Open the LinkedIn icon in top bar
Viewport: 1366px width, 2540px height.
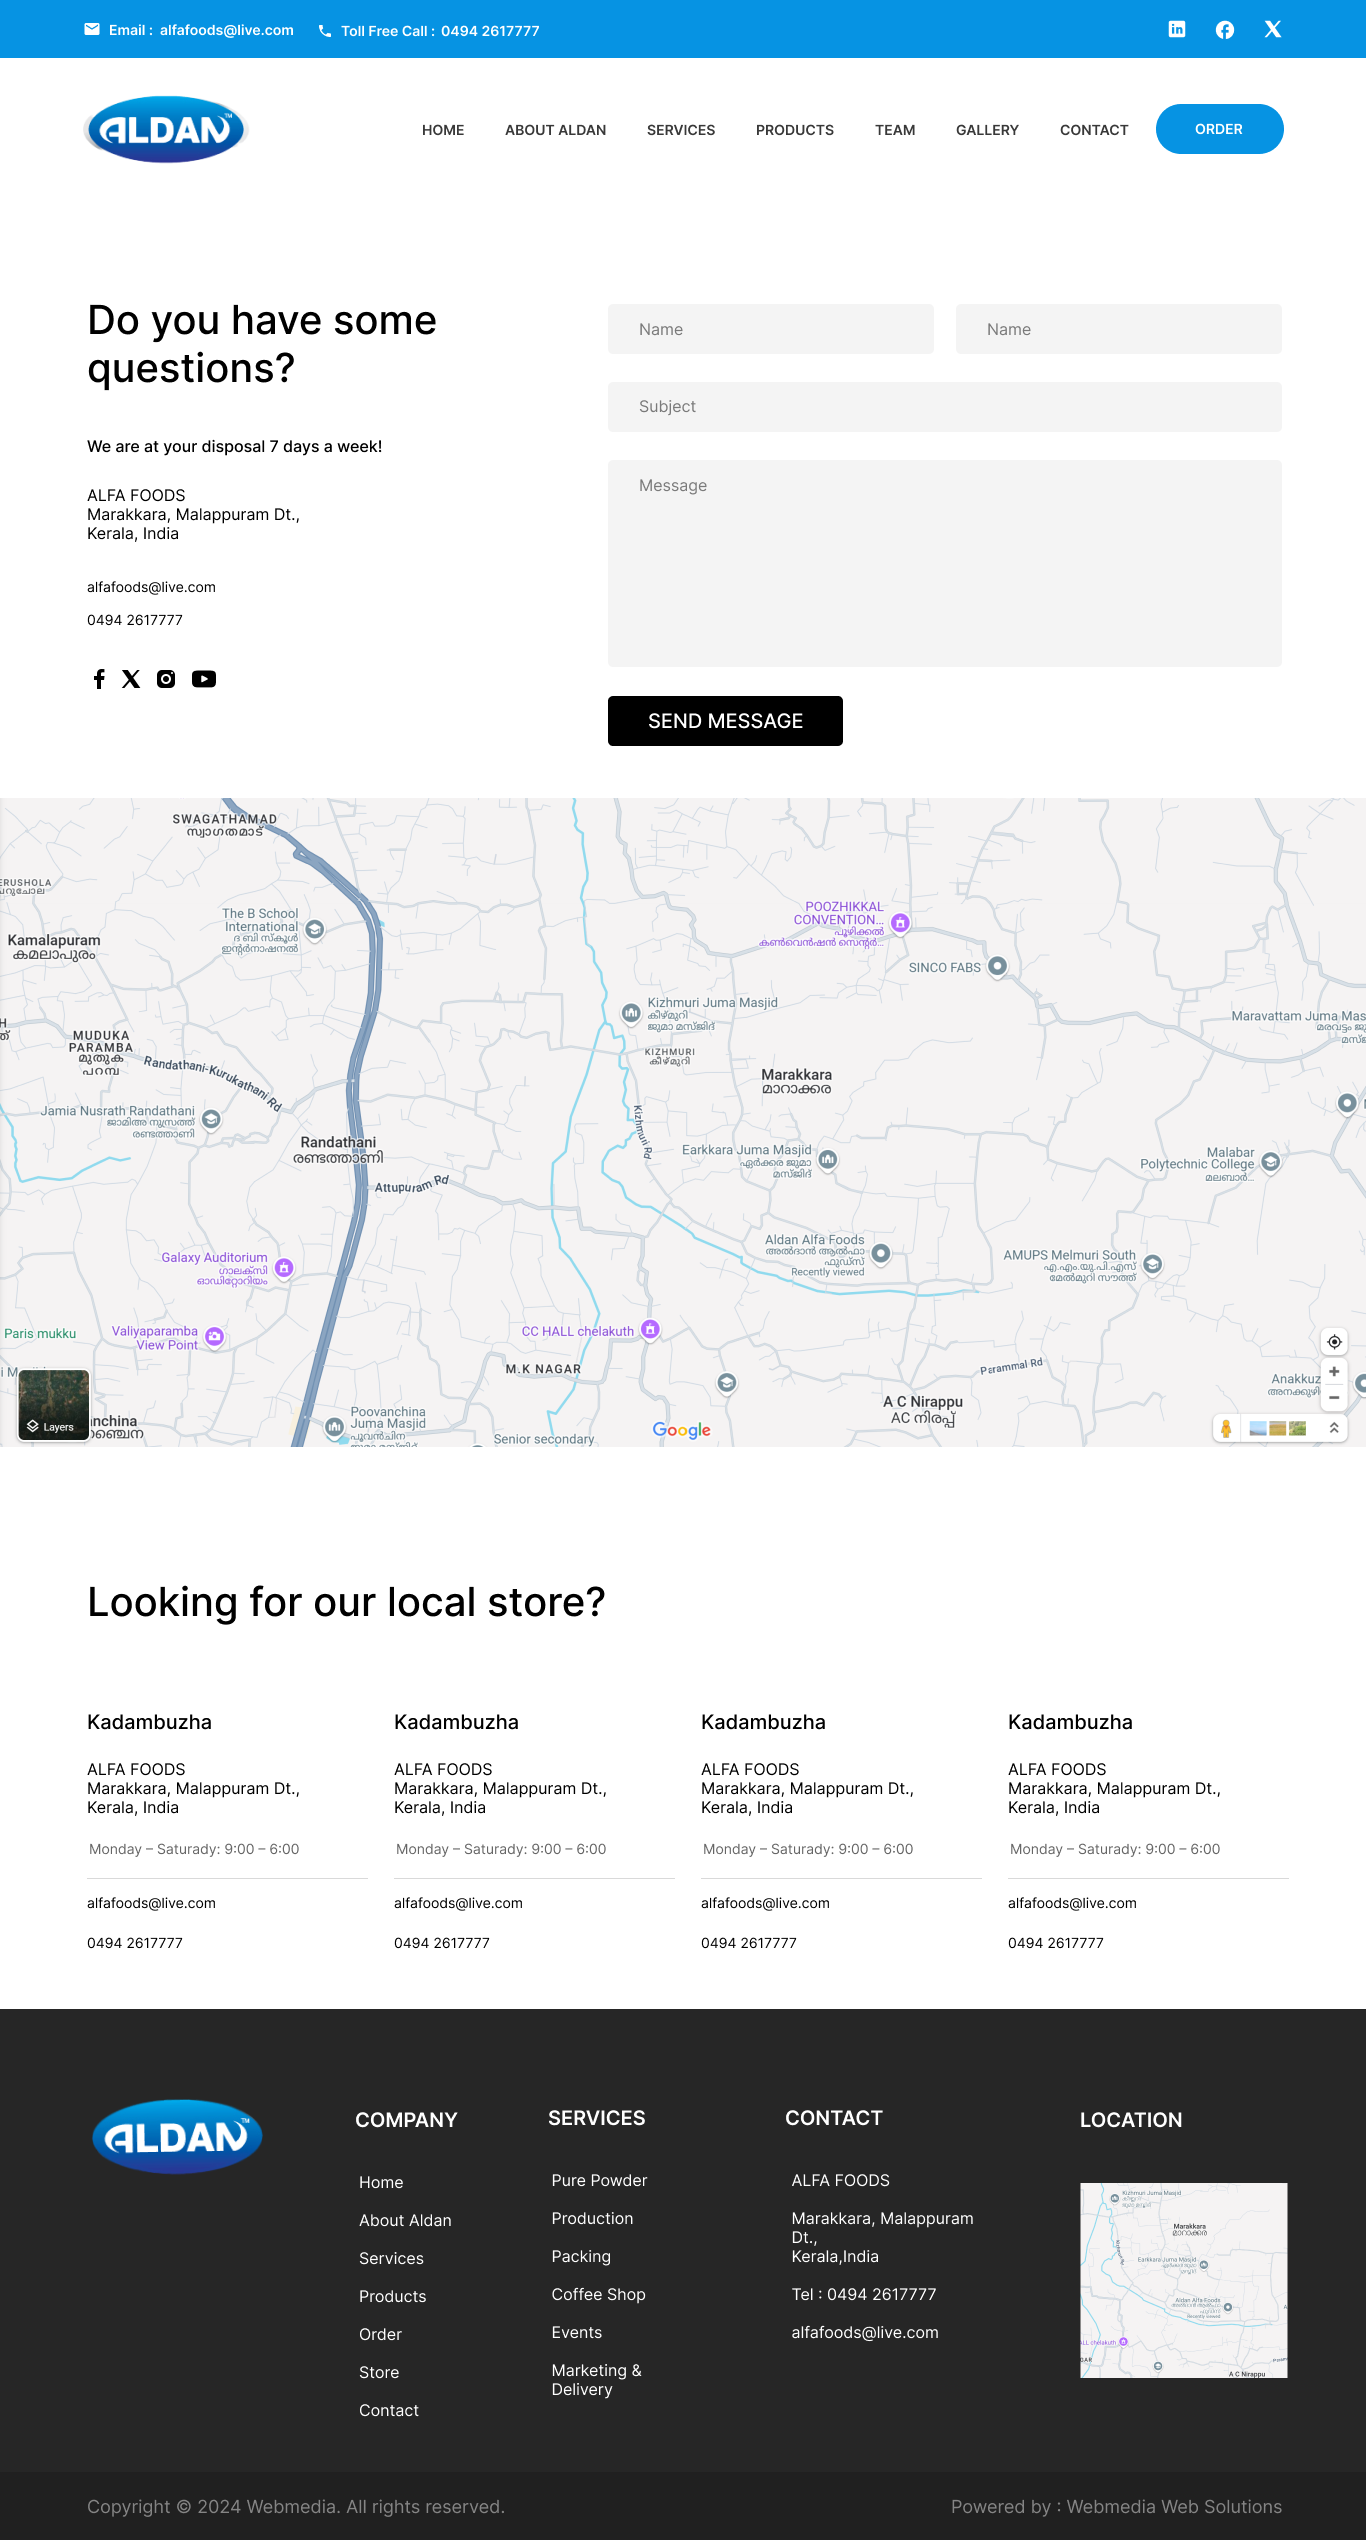pos(1177,30)
